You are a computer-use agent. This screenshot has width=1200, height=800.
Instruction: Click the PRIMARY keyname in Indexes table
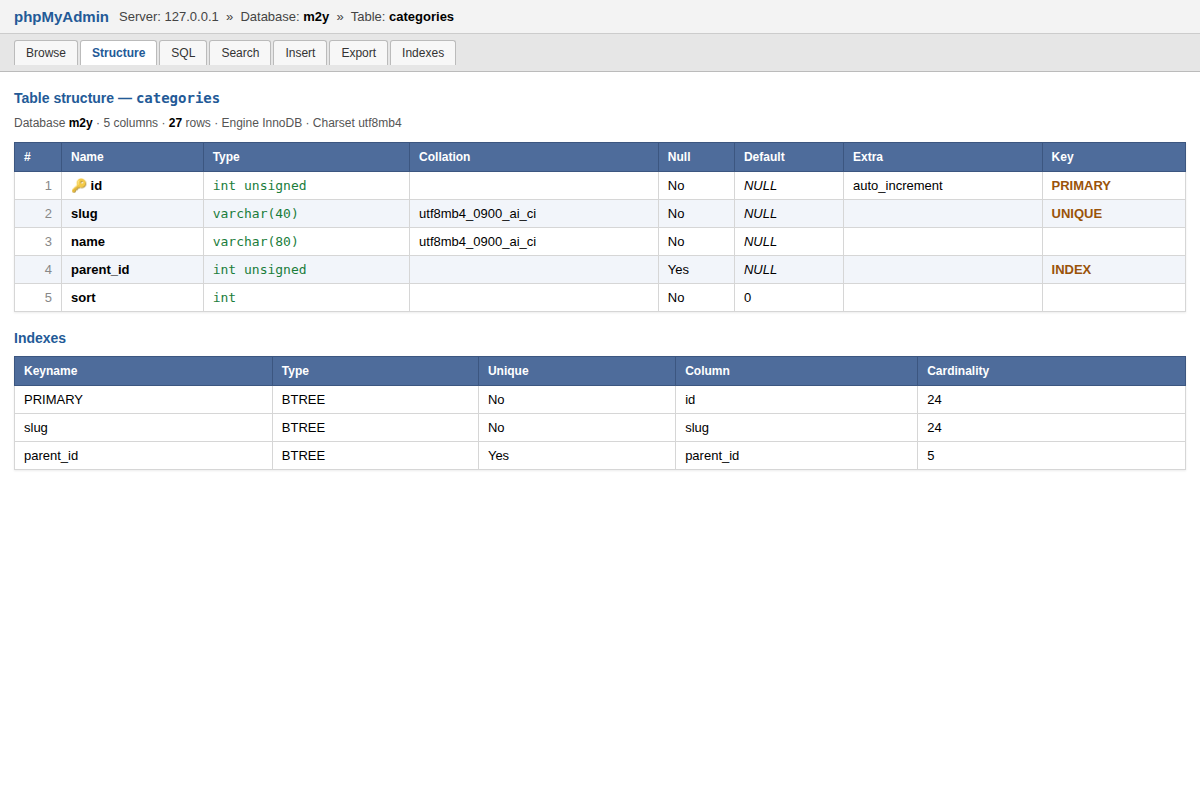pos(53,399)
